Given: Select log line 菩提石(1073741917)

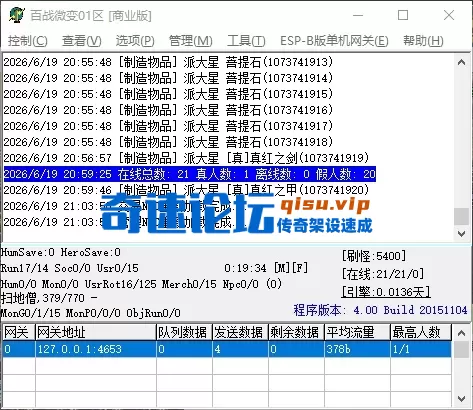Looking at the screenshot, I should [x=168, y=126].
